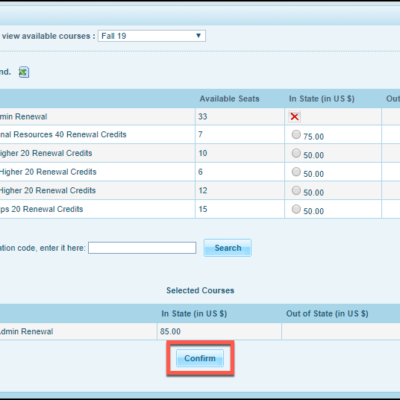This screenshot has height=400, width=400.
Task: Click the Confirm button
Action: tap(200, 358)
